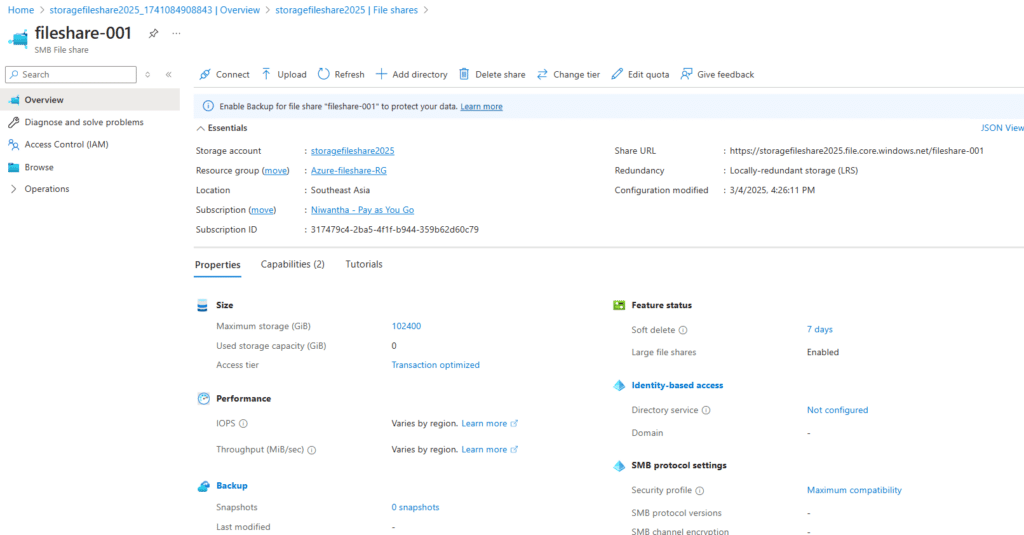The height and width of the screenshot is (535, 1024).
Task: Click the Delete share trash icon
Action: pyautogui.click(x=464, y=74)
